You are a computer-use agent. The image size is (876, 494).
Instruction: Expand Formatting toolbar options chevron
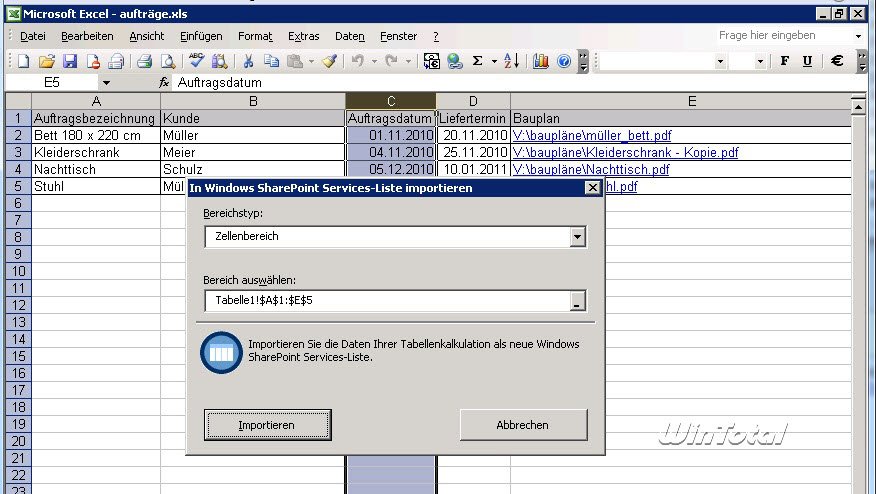tap(863, 61)
